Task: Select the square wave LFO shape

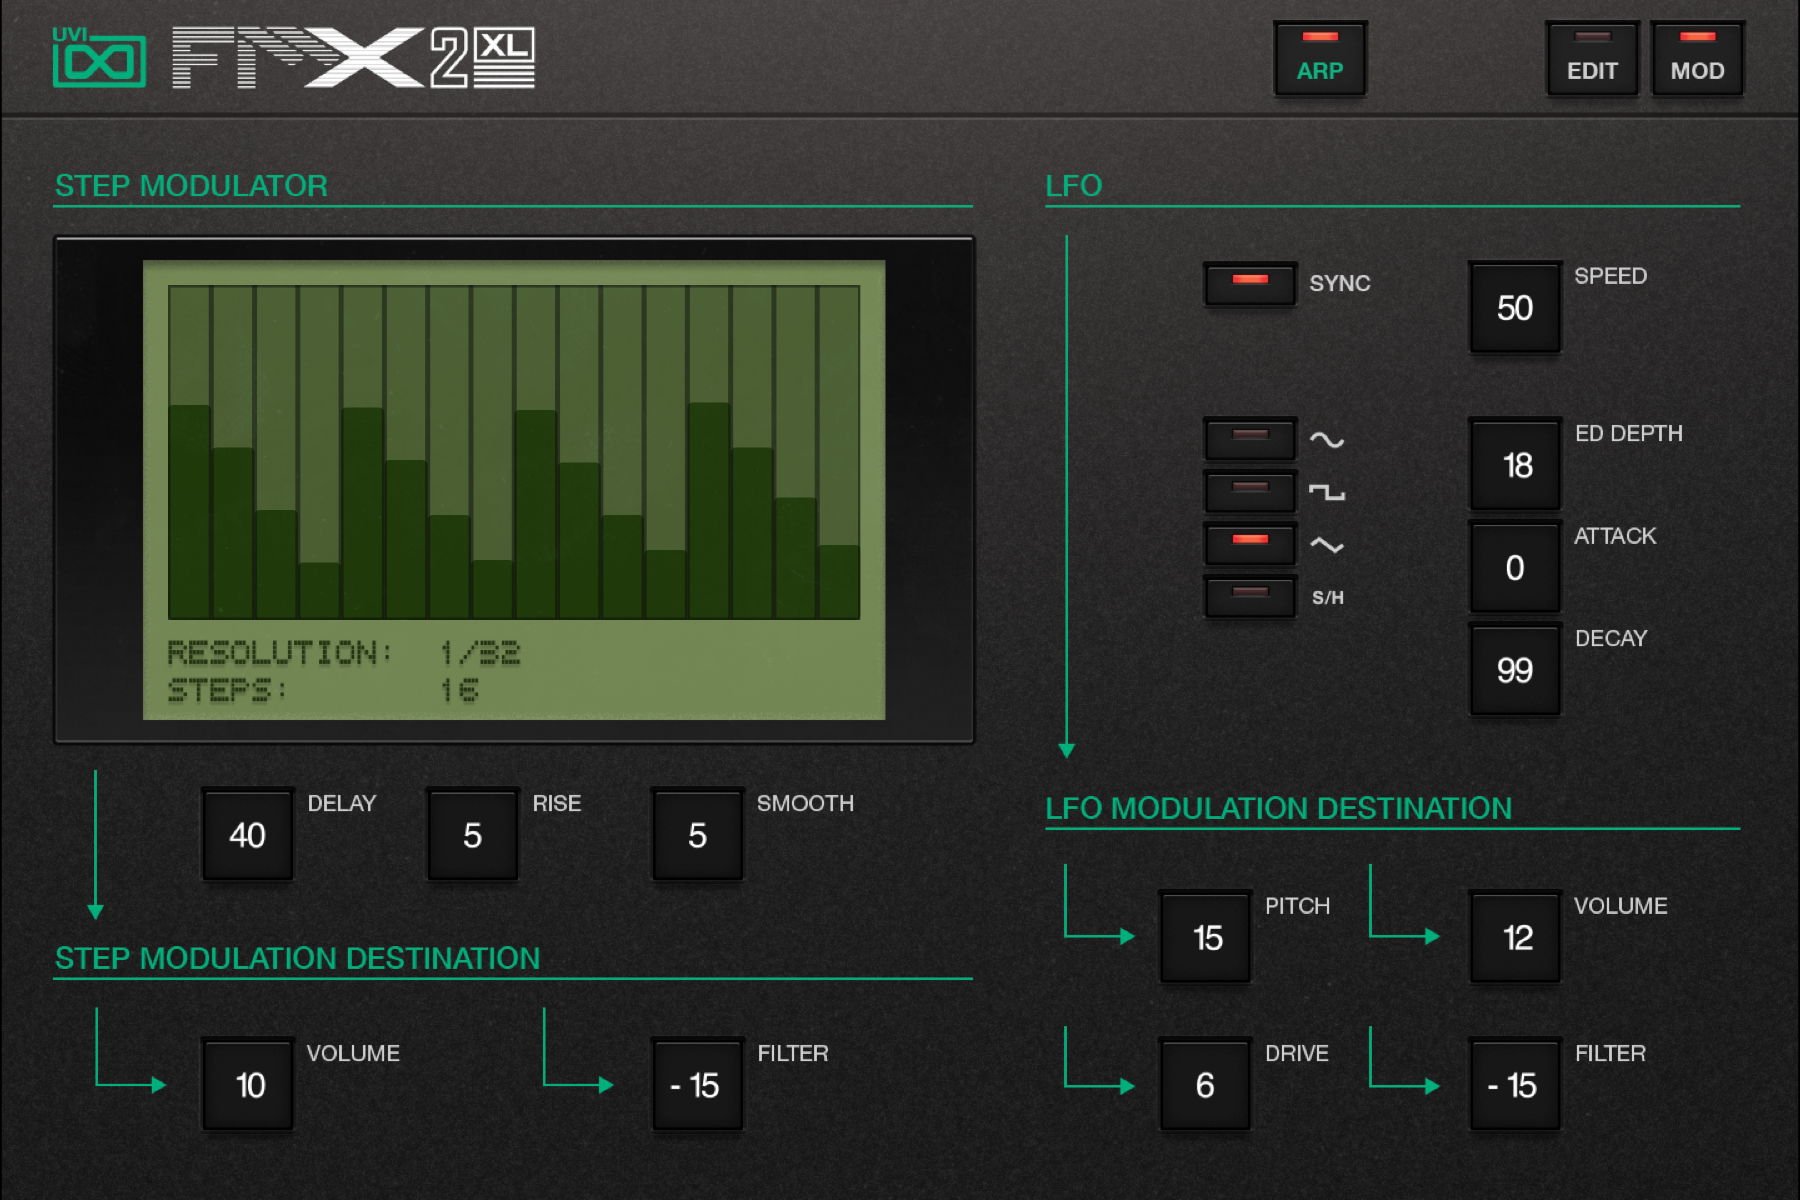Action: tap(1249, 491)
